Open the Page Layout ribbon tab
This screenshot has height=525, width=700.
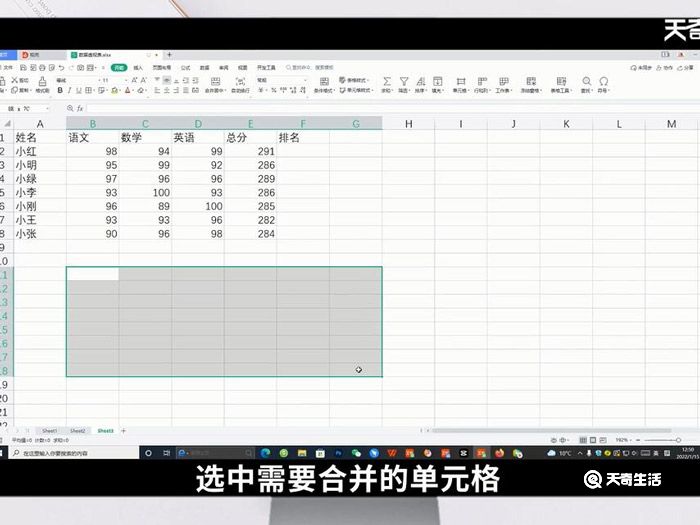(162, 68)
